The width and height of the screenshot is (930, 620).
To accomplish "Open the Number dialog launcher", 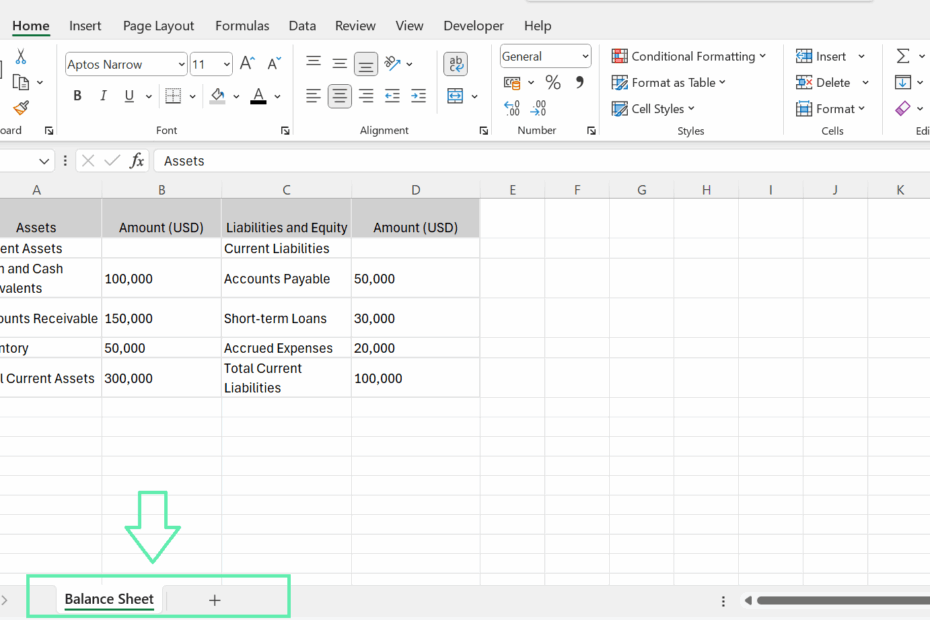I will (591, 131).
